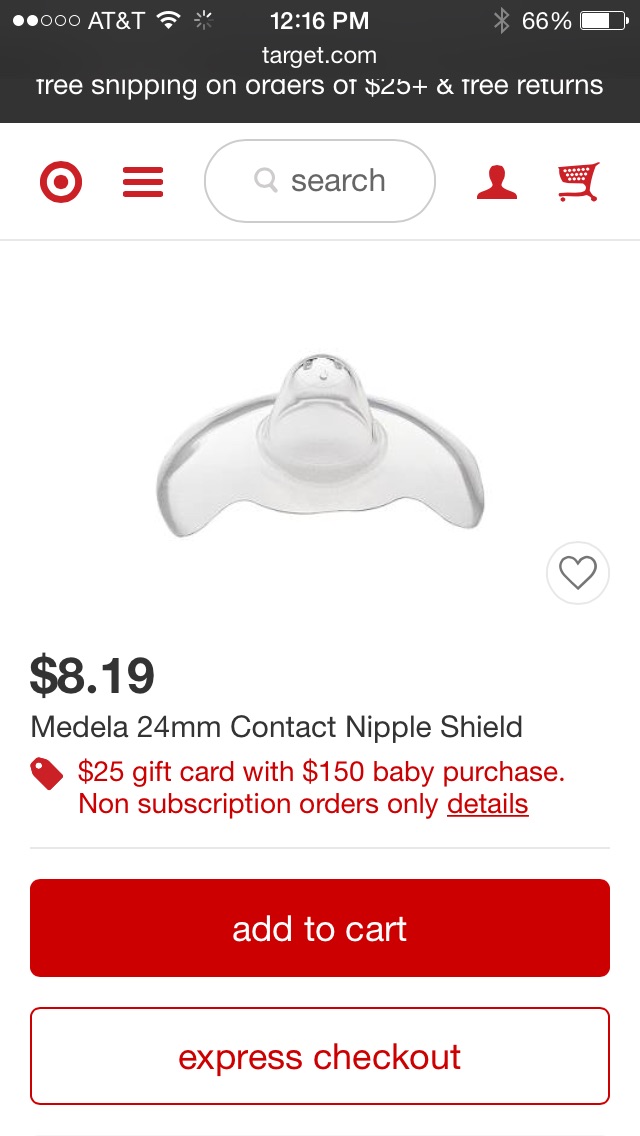Image resolution: width=640 pixels, height=1136 pixels.
Task: Click the red add to cart button
Action: (320, 928)
